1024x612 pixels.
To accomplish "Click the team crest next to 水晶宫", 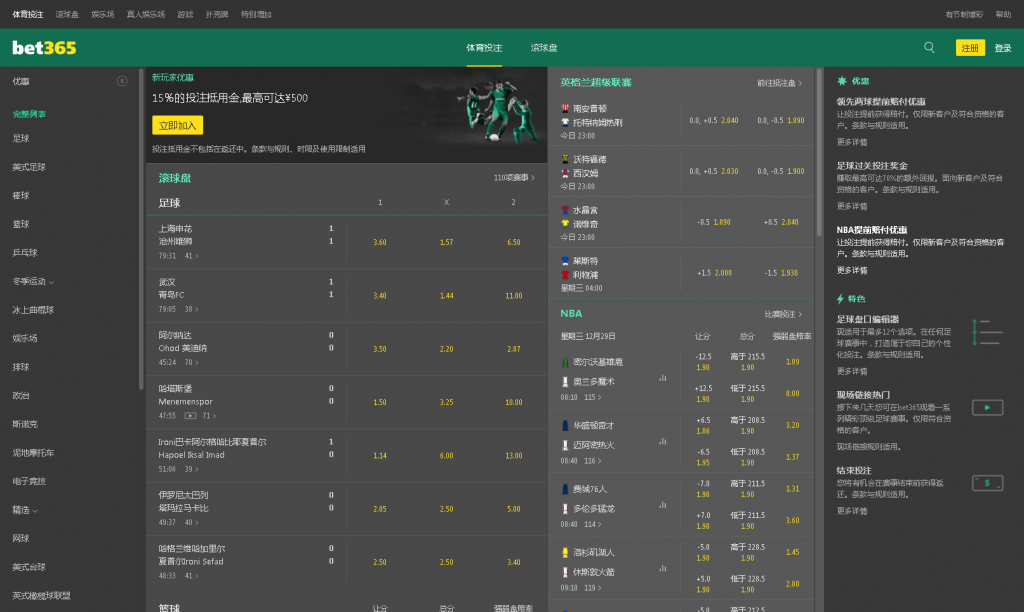I will [565, 208].
